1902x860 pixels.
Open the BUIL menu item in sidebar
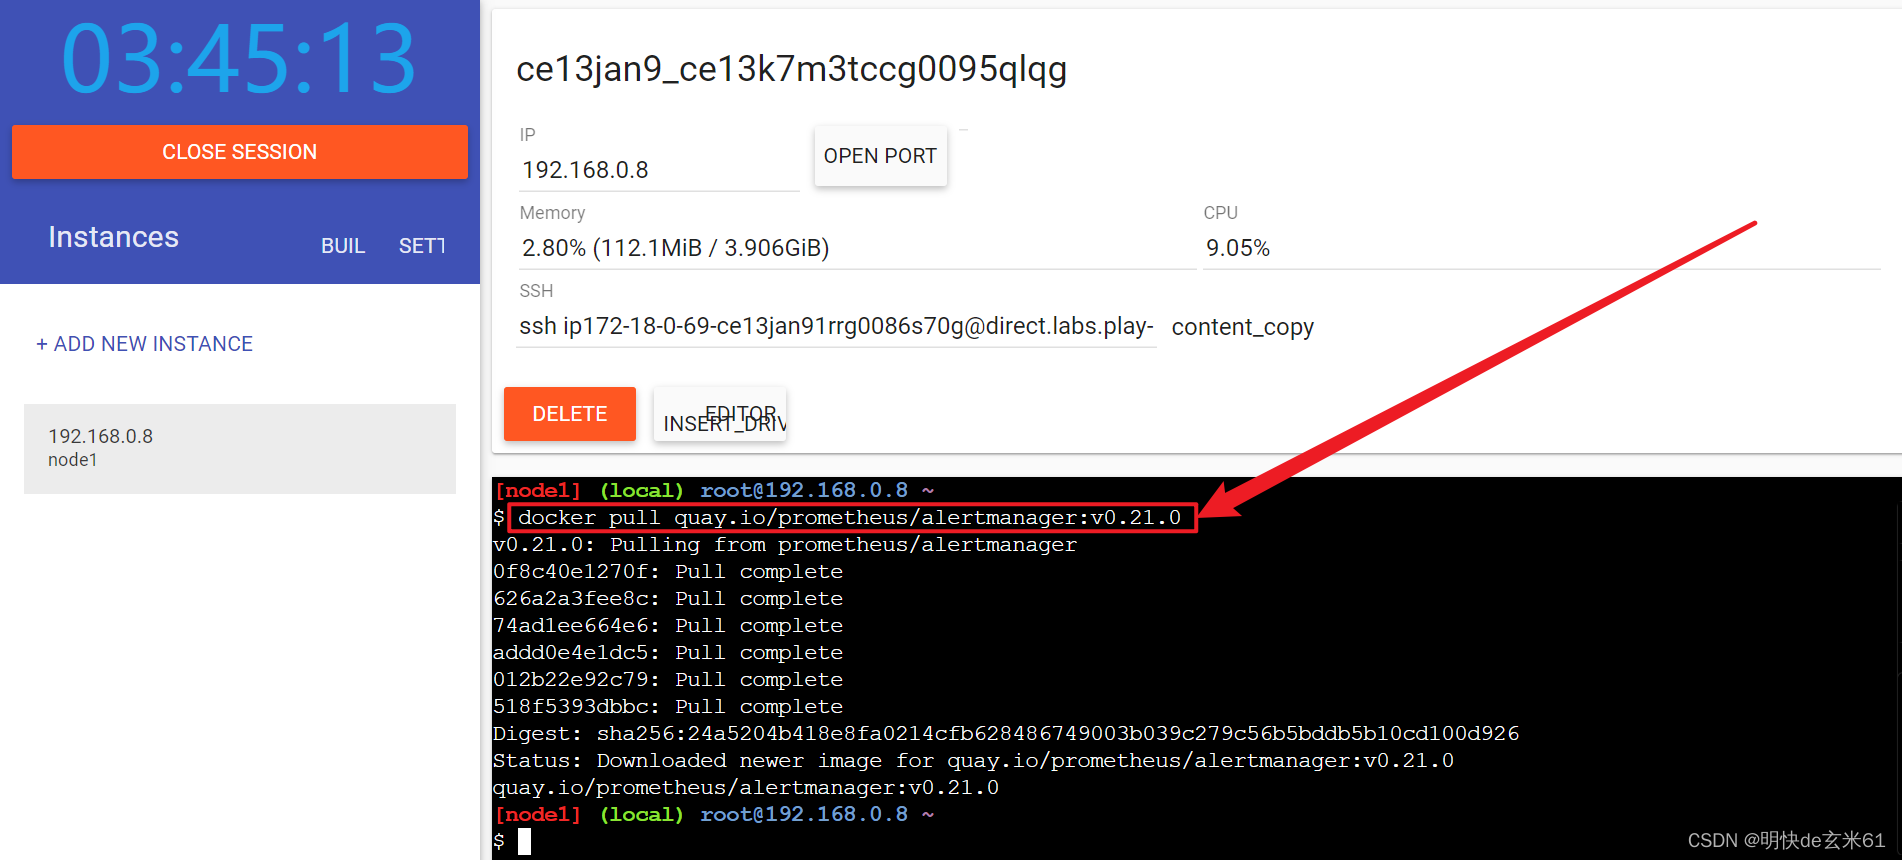343,246
